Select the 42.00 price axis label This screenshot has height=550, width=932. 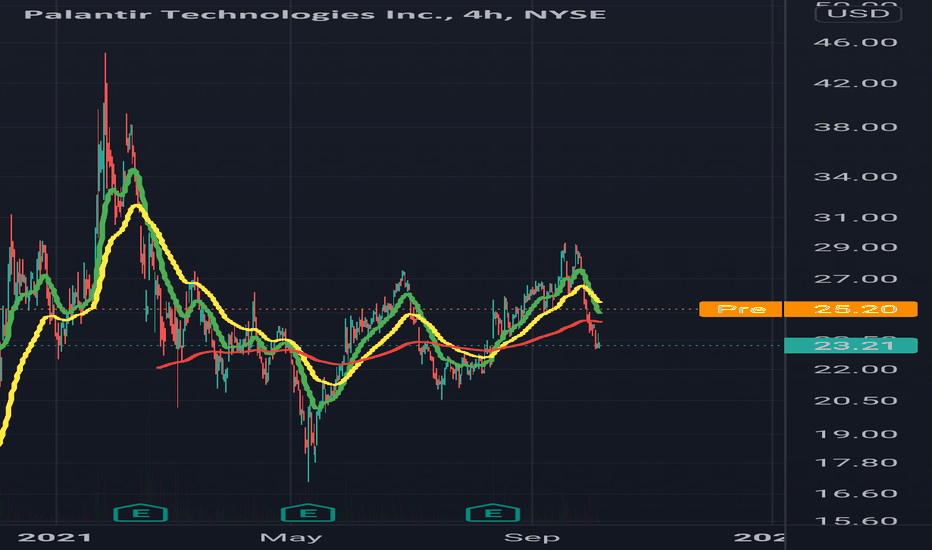(x=855, y=83)
